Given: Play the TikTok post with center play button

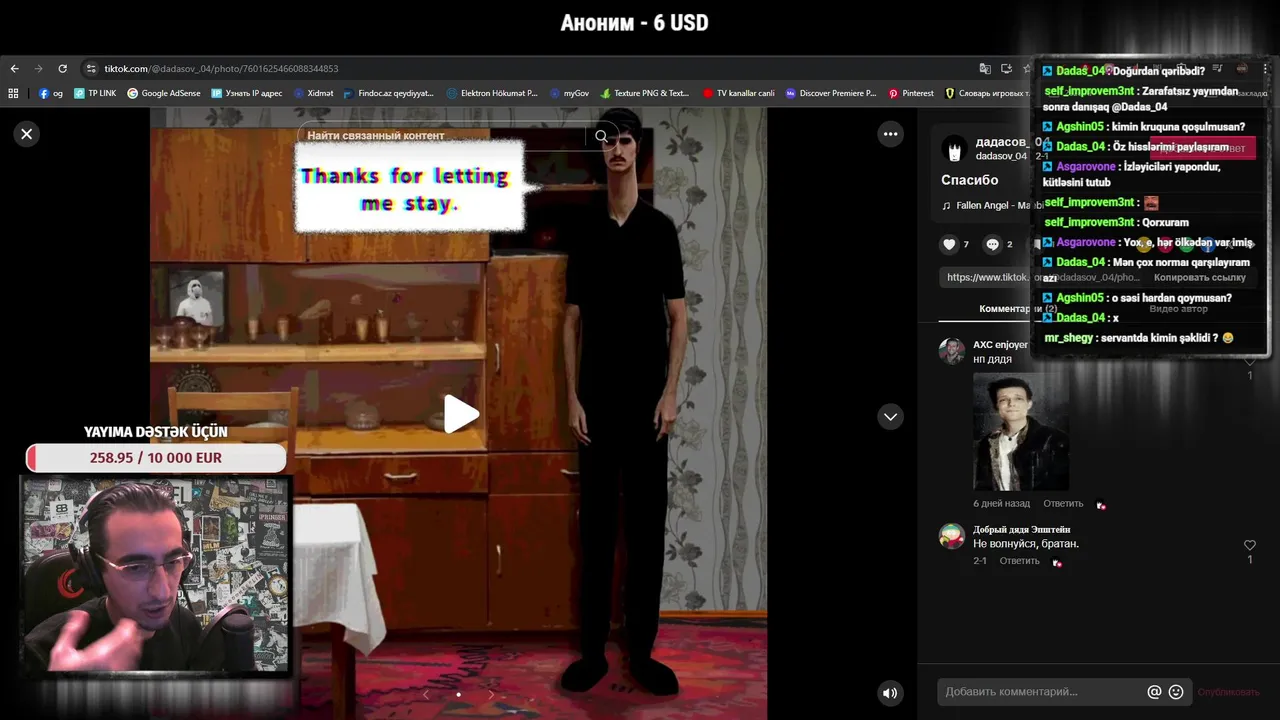Looking at the screenshot, I should (x=461, y=414).
